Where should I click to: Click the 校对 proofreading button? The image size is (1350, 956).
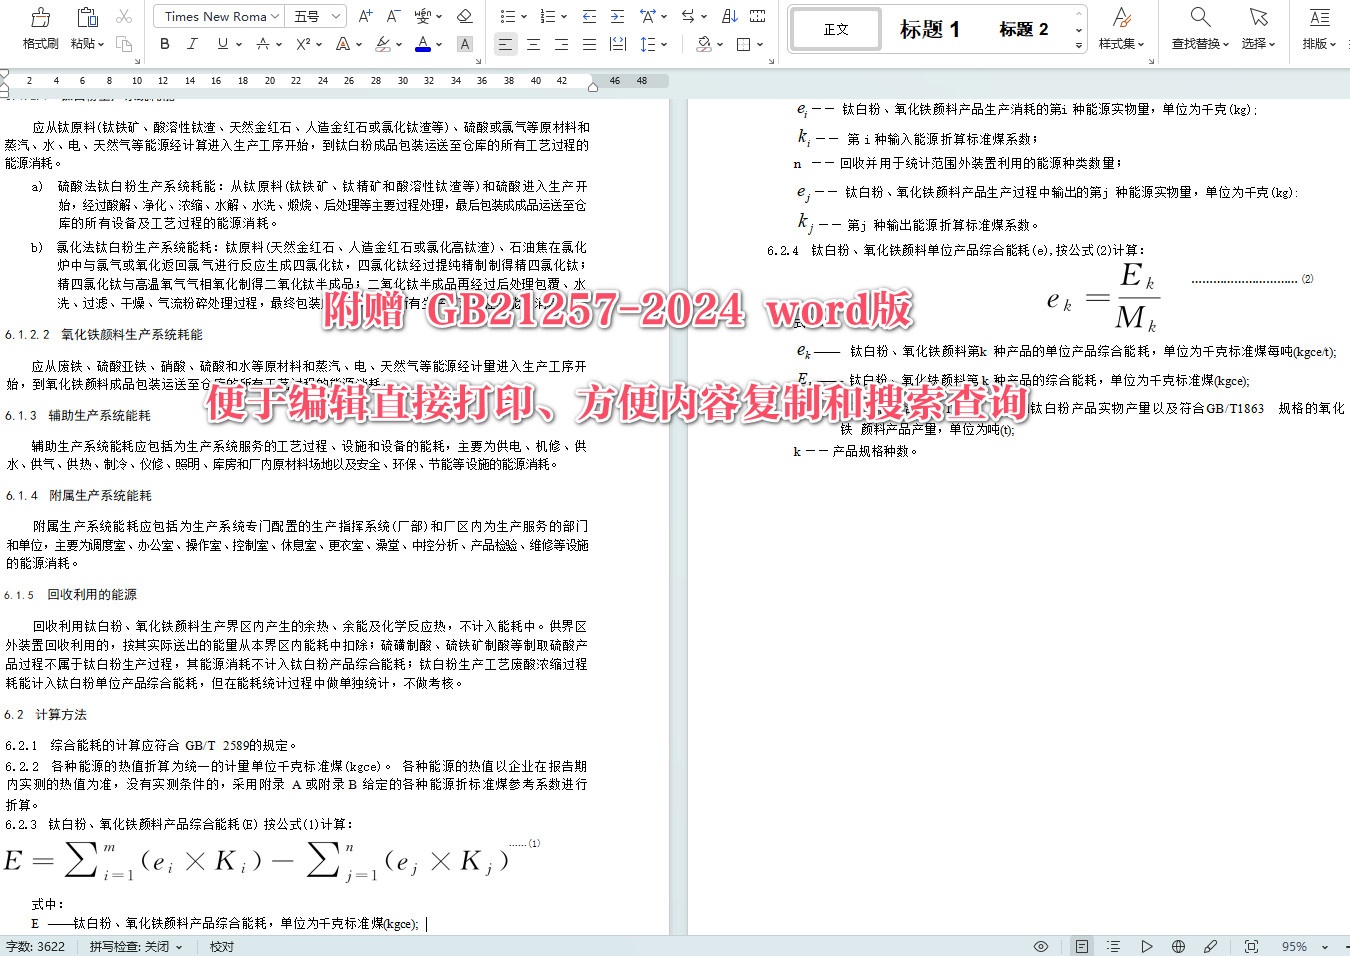pos(221,946)
